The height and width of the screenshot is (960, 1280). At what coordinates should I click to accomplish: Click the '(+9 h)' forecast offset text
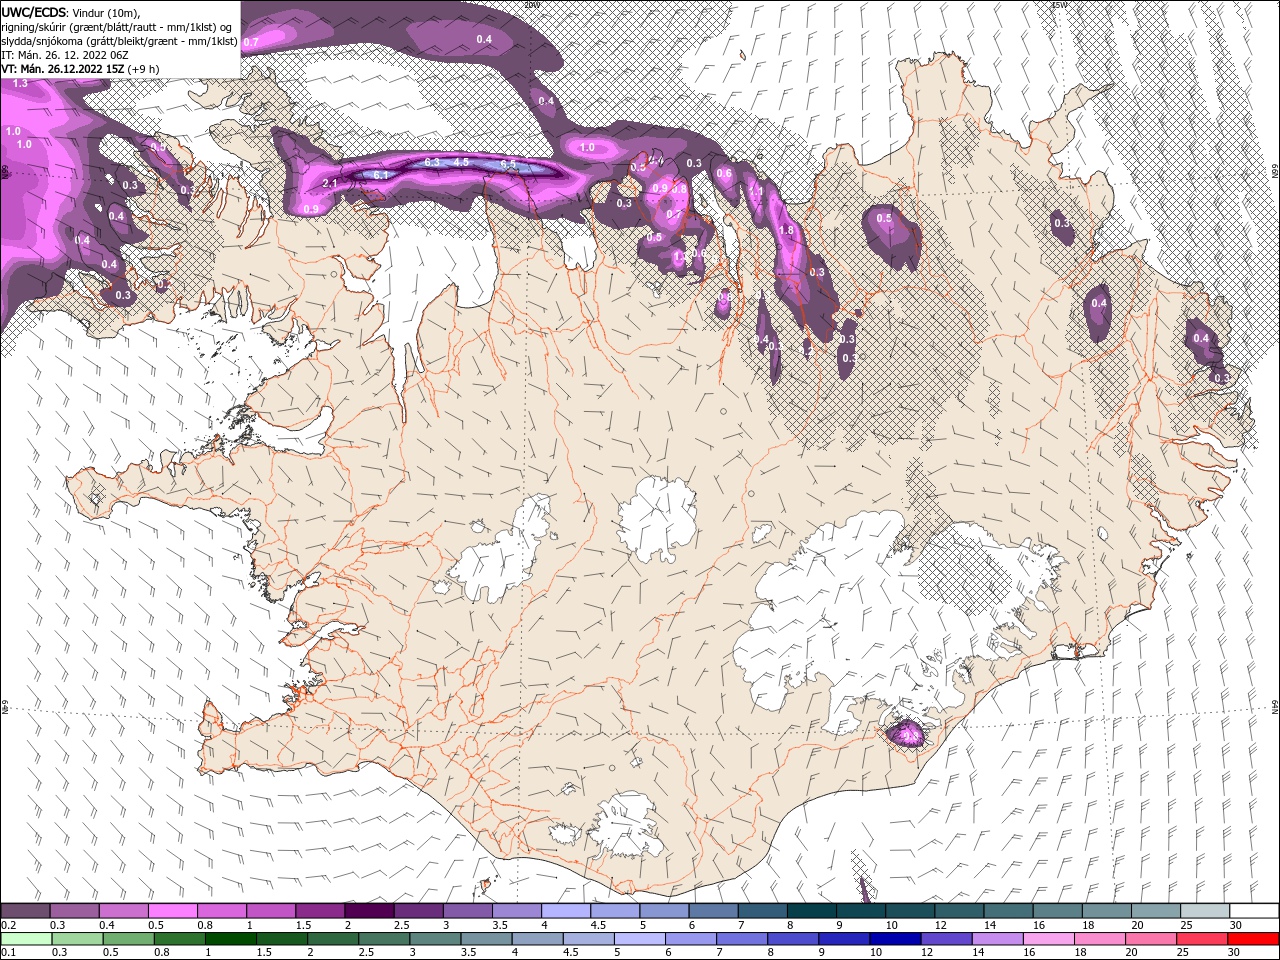(x=142, y=69)
